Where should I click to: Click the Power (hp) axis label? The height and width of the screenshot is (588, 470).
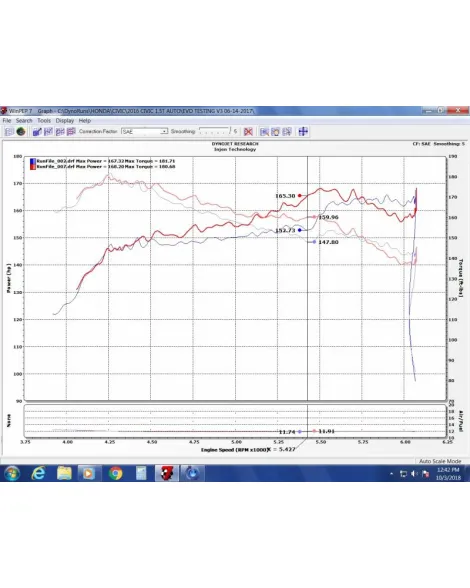tap(9, 278)
